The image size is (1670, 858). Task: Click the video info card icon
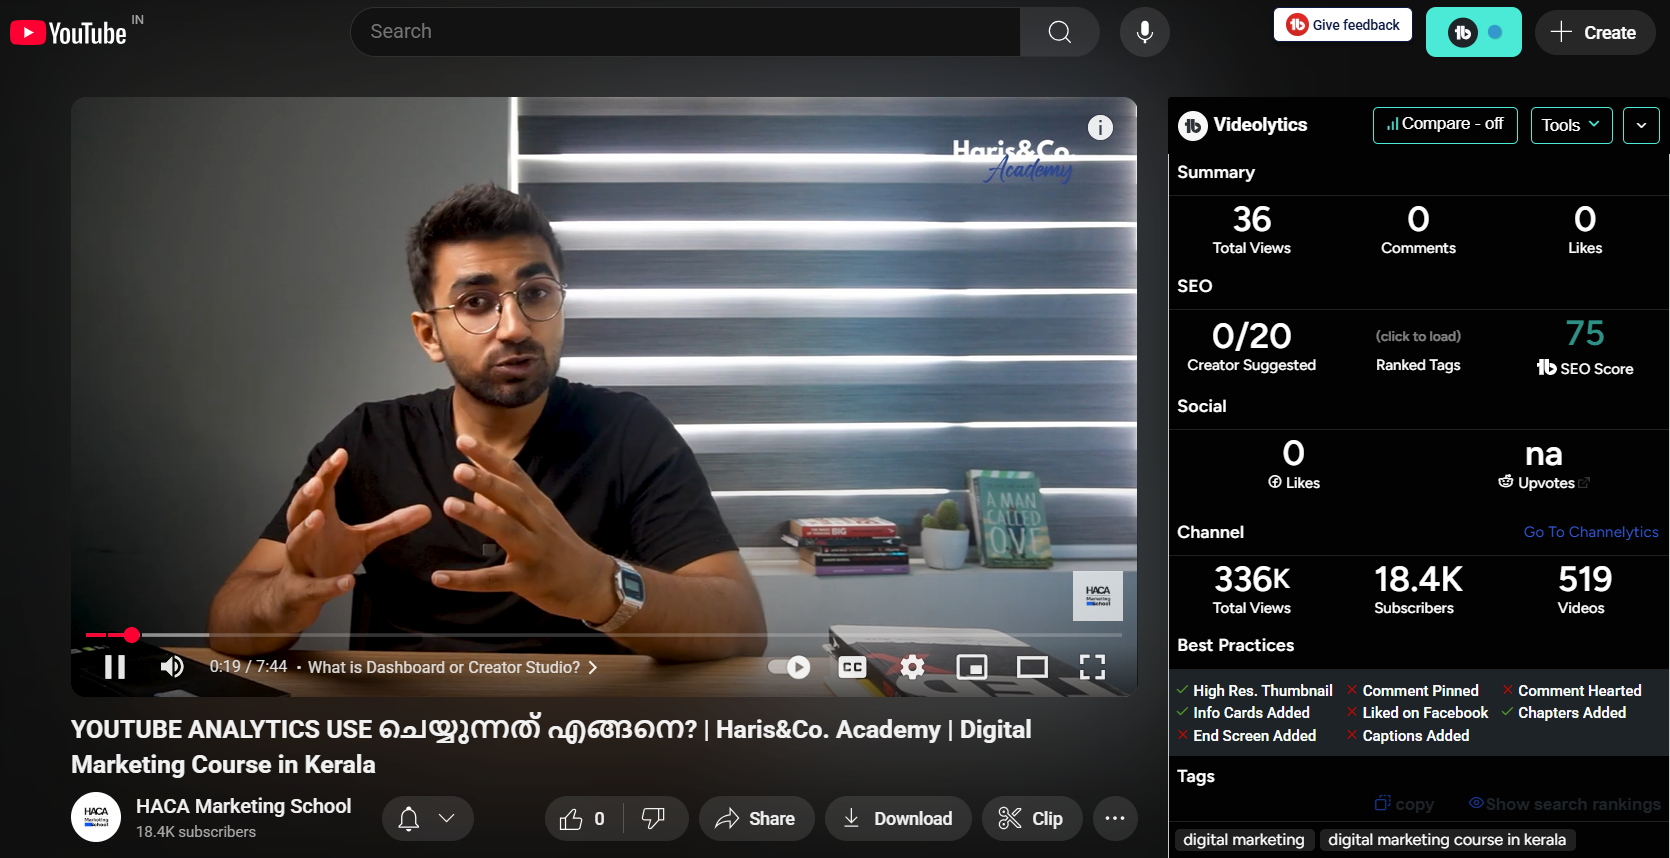pyautogui.click(x=1100, y=128)
